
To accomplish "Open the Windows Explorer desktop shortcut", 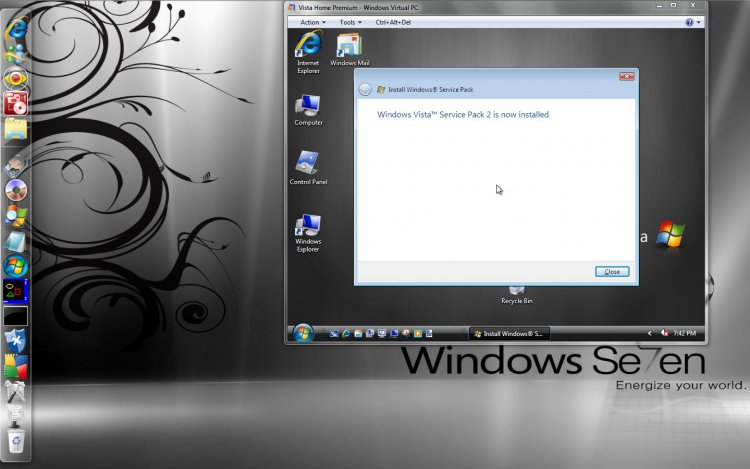I will (x=308, y=233).
